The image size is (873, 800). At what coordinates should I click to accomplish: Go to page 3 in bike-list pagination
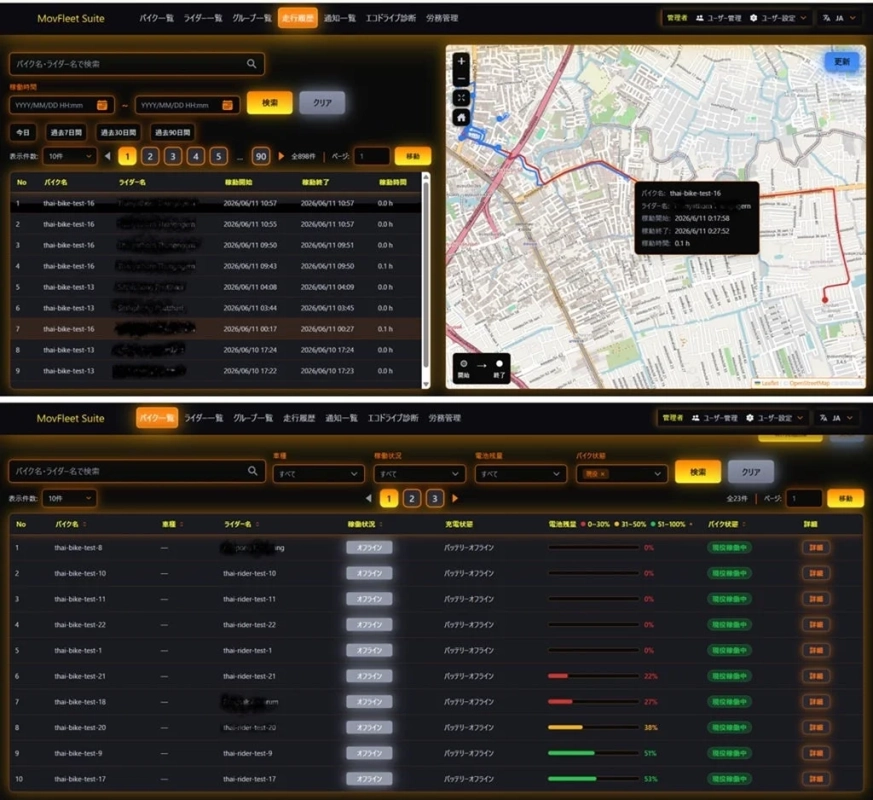click(435, 498)
